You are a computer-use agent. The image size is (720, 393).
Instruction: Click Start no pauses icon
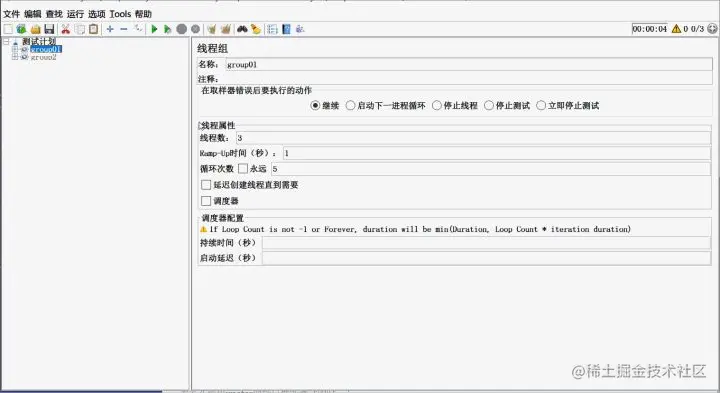point(168,29)
